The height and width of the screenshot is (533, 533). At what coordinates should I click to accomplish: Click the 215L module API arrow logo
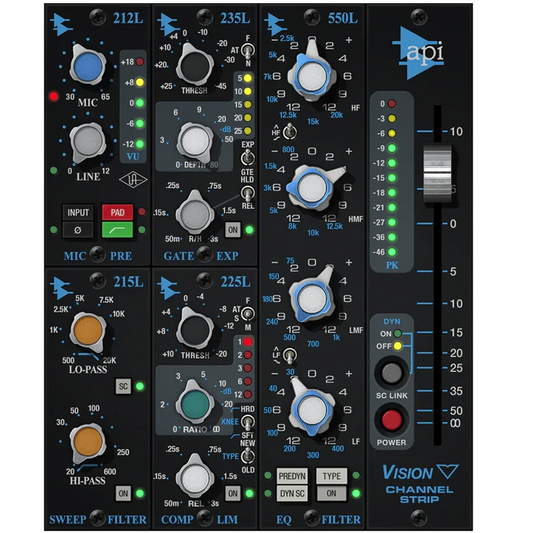(62, 288)
